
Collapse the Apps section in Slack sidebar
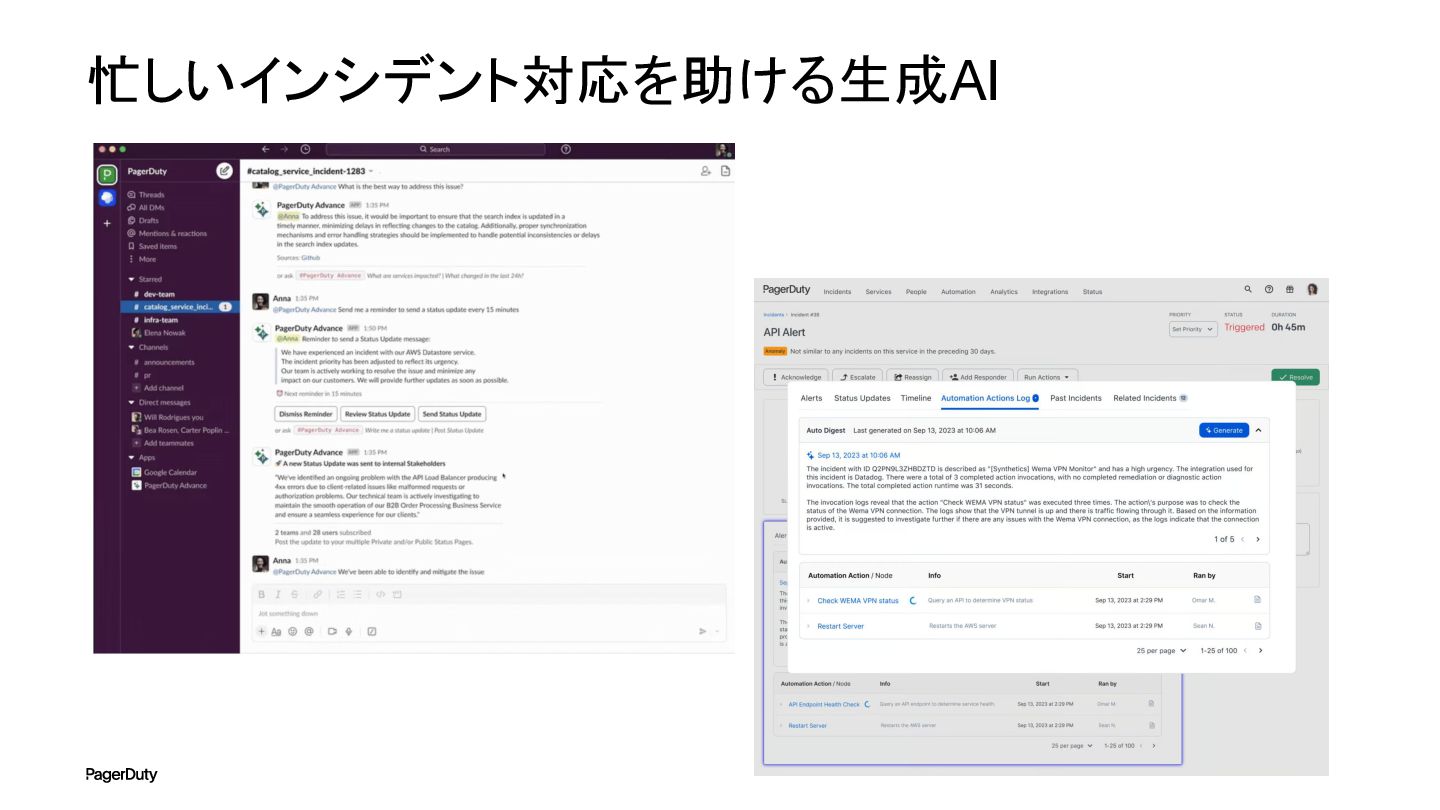coord(131,457)
